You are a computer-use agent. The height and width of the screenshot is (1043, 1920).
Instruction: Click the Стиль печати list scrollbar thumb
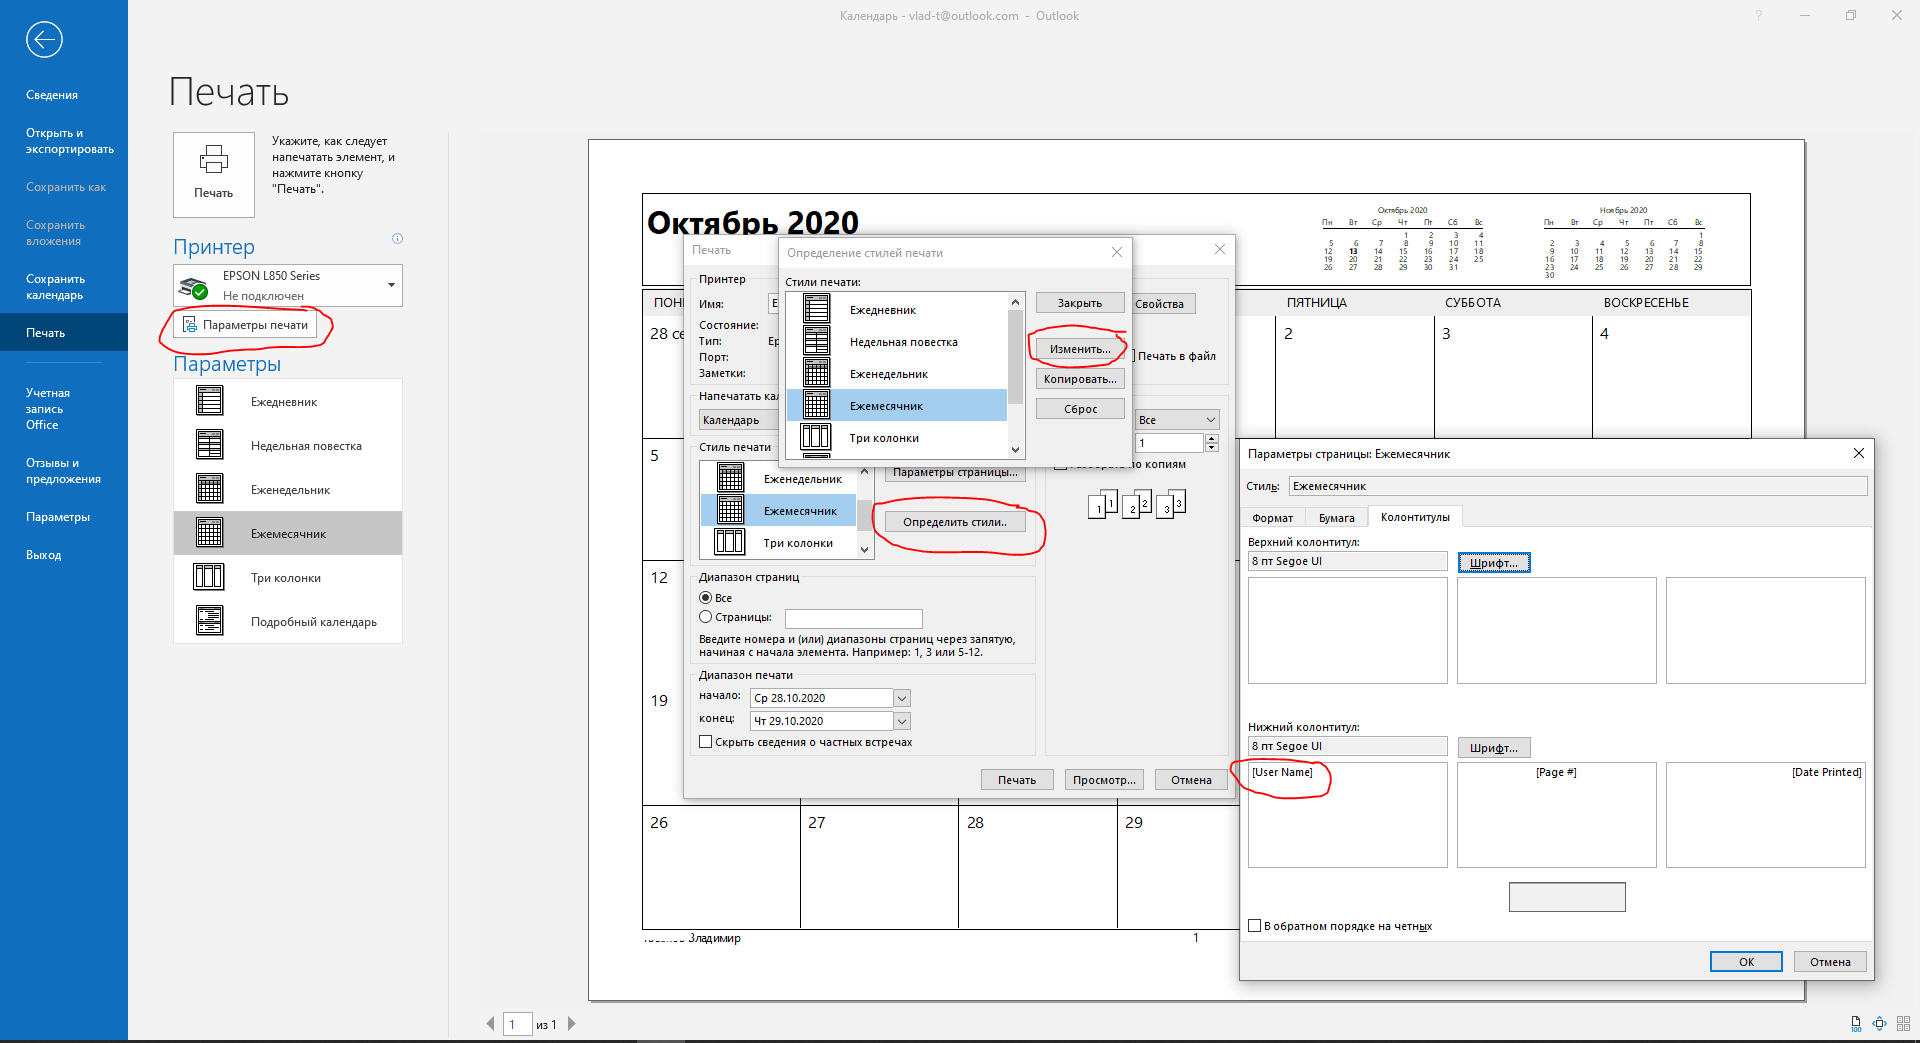865,516
